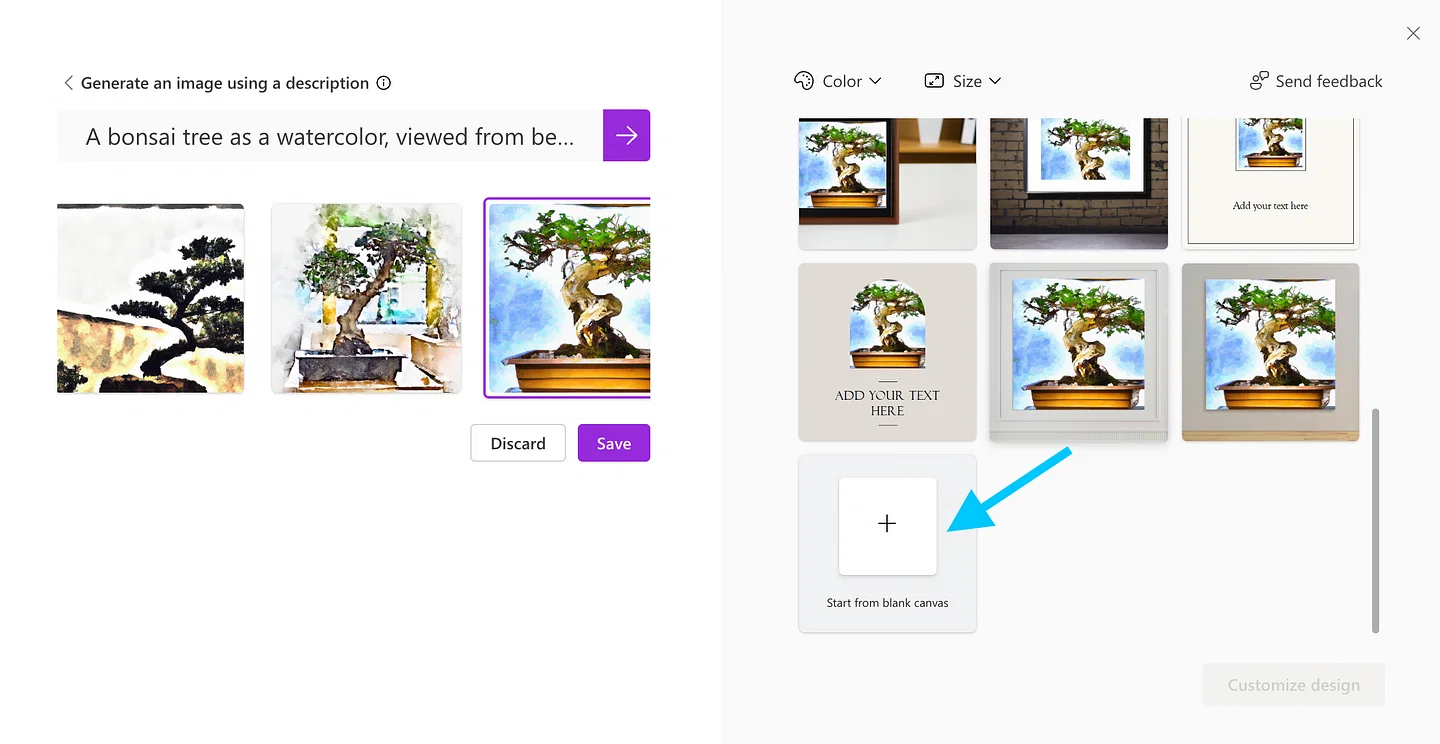Choose the brick wall framed design template

point(1079,184)
